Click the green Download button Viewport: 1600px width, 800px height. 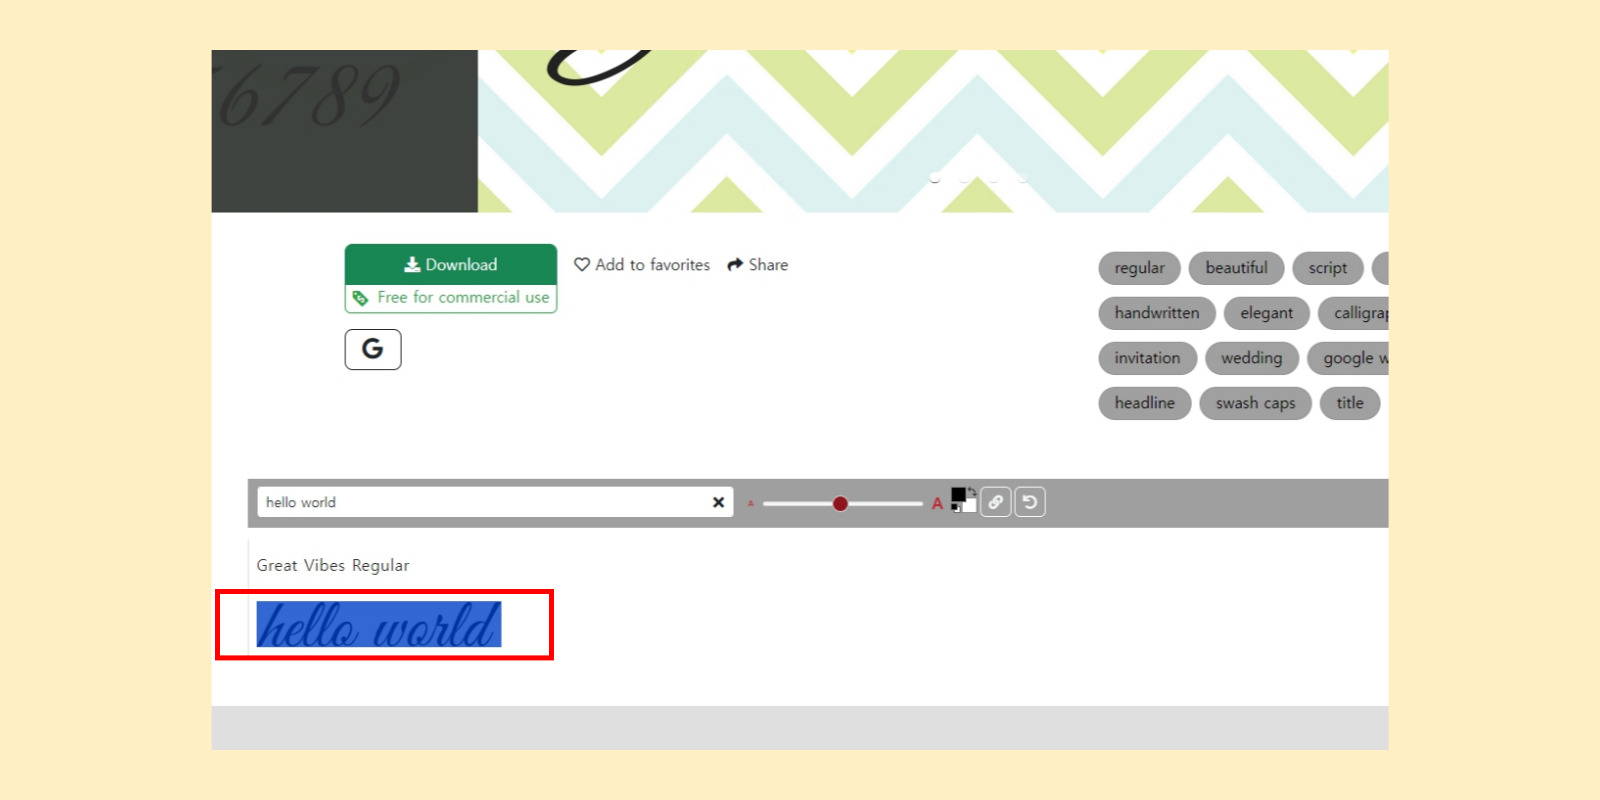[451, 265]
